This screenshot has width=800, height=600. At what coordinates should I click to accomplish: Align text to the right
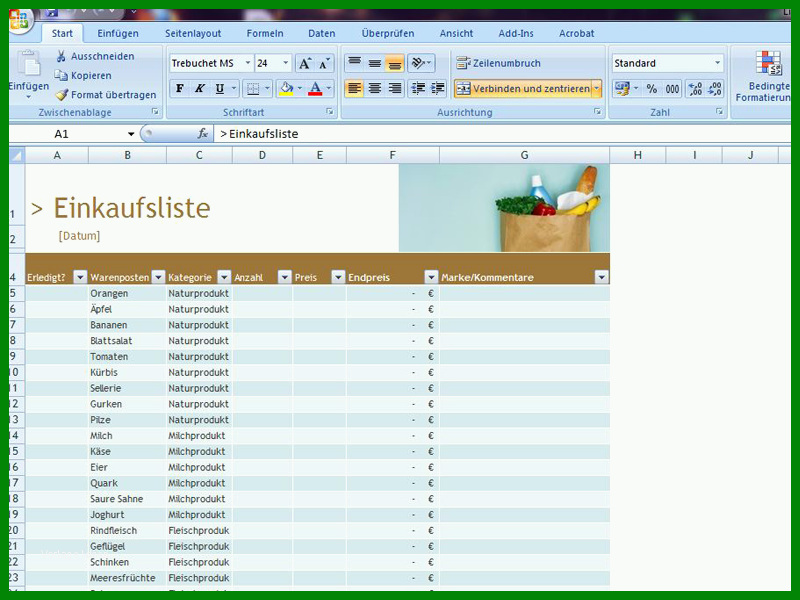click(394, 88)
